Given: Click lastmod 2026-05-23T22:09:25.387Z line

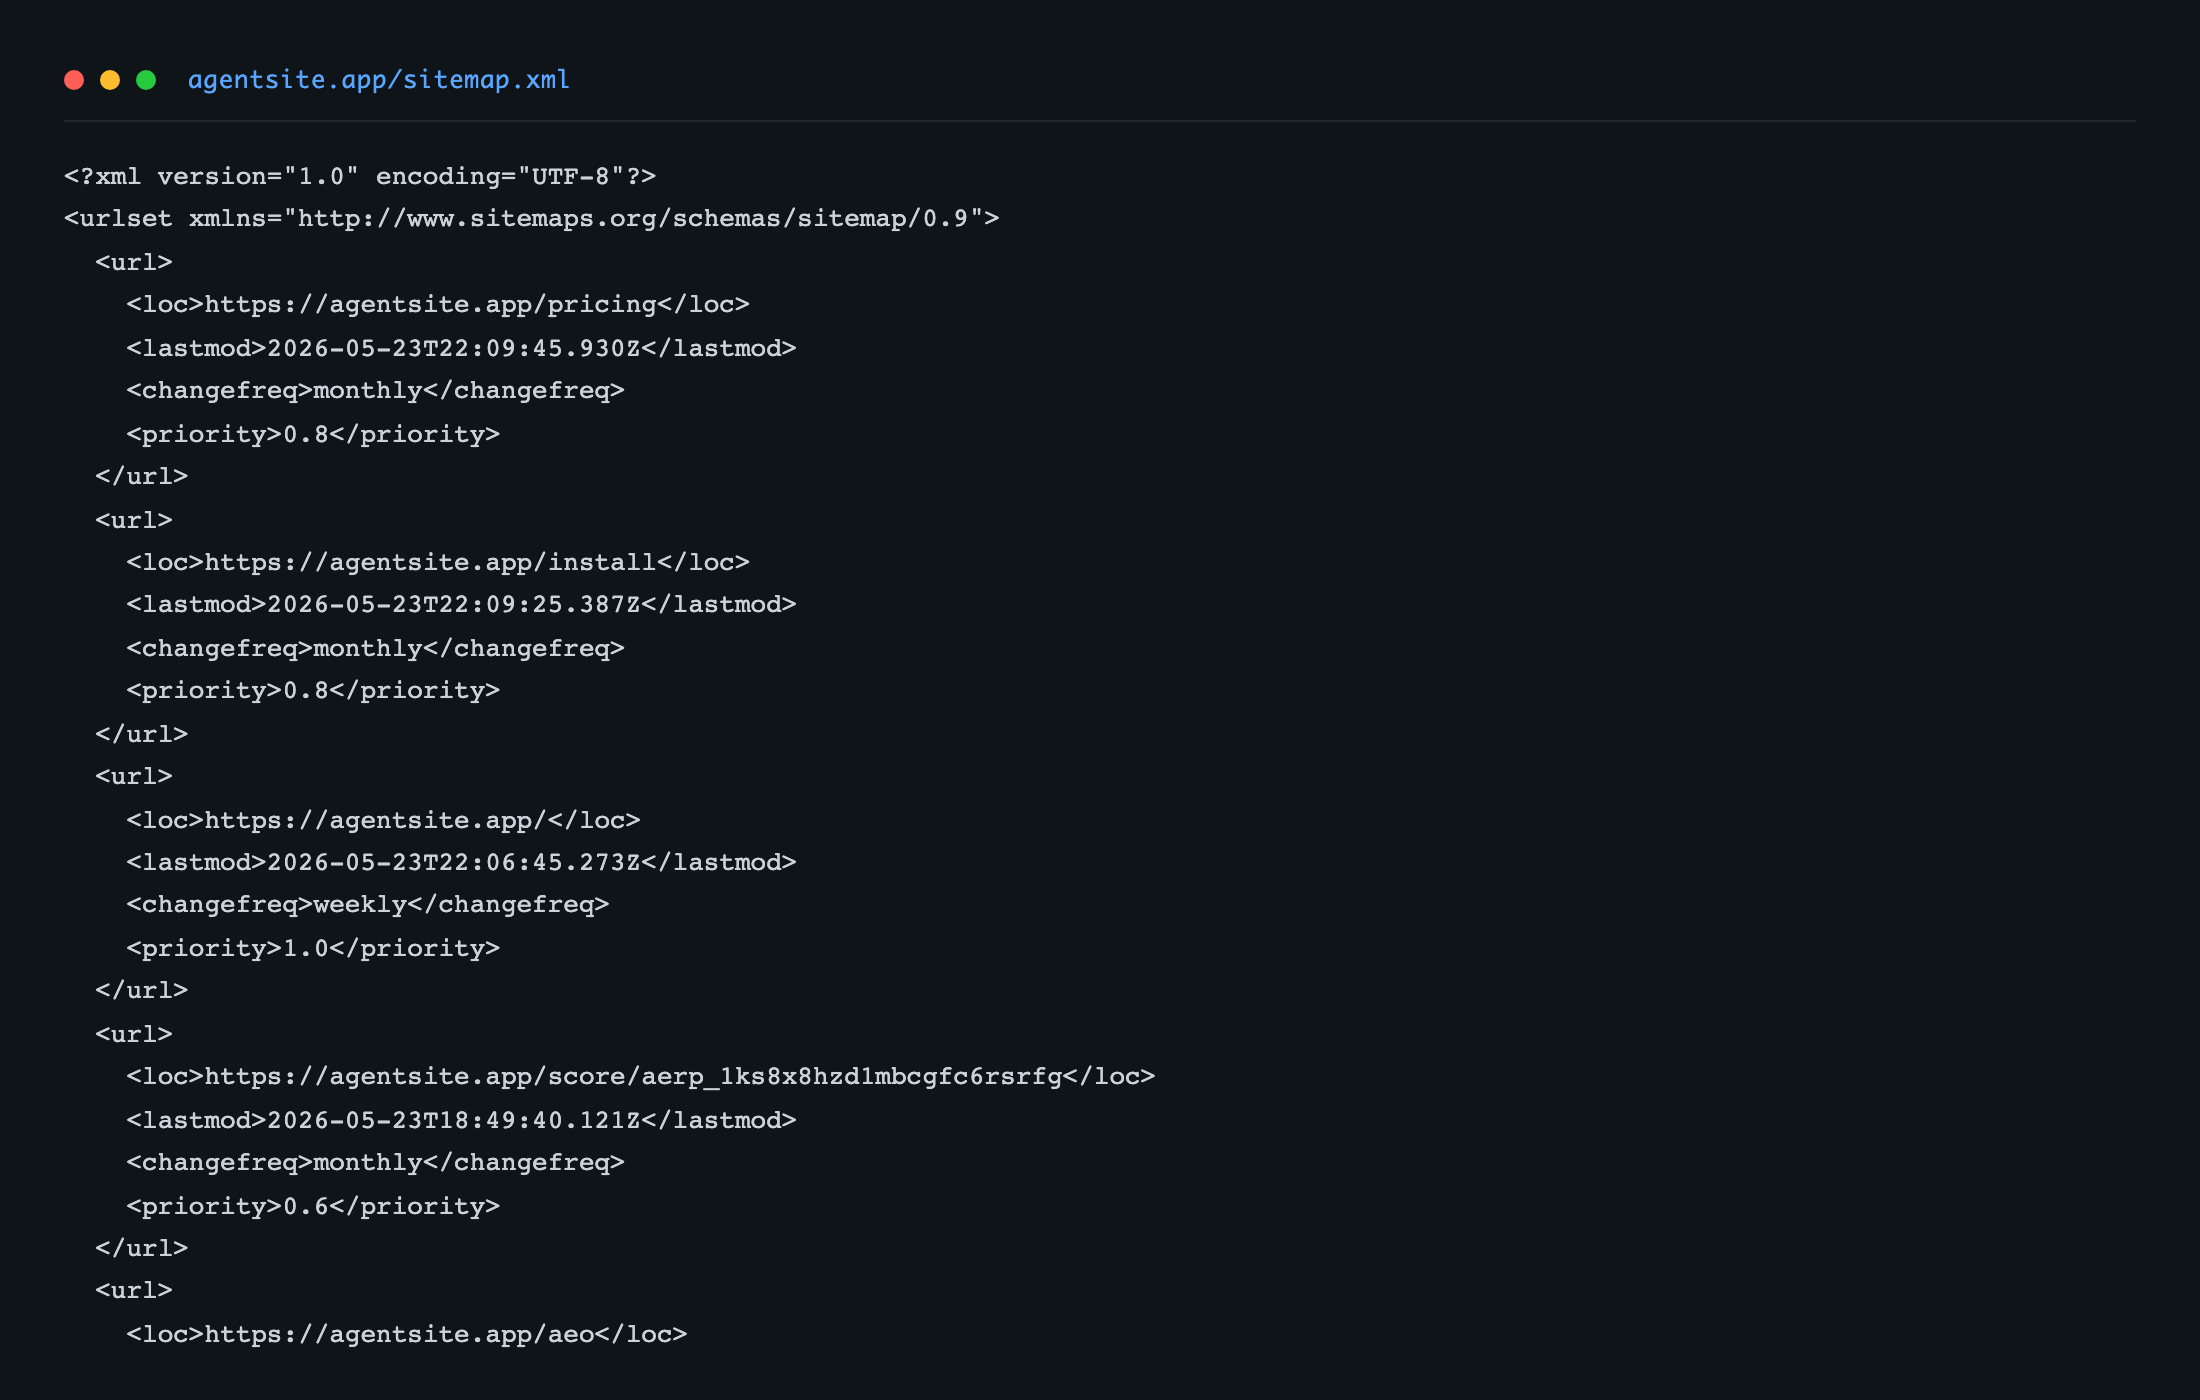Looking at the screenshot, I should [x=461, y=604].
